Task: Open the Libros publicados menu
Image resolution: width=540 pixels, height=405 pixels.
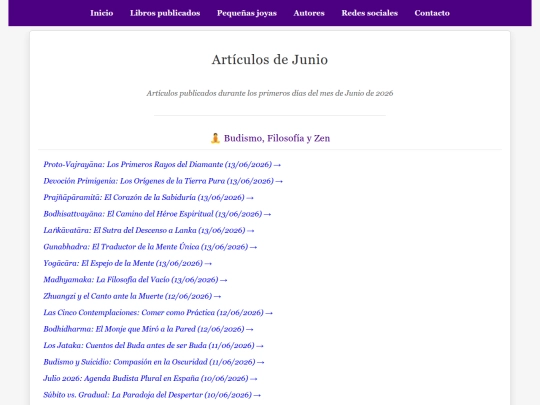Action: pos(165,13)
